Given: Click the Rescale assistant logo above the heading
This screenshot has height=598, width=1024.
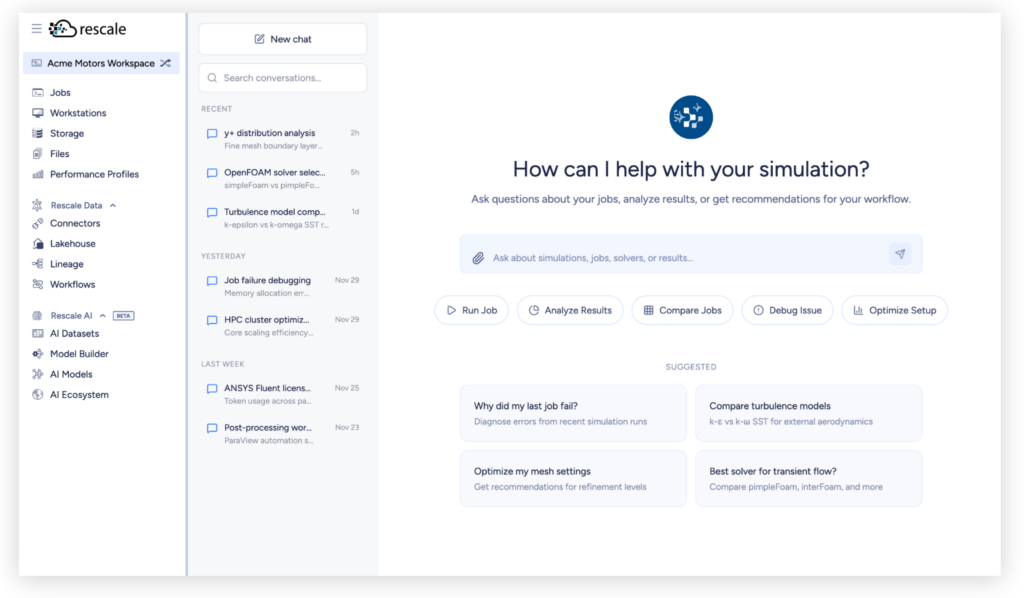Looking at the screenshot, I should (x=690, y=117).
